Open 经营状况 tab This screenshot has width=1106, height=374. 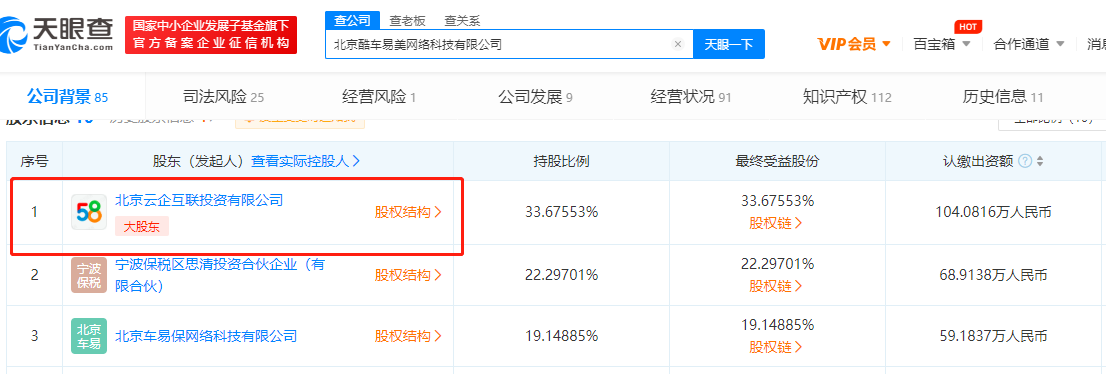tap(691, 97)
